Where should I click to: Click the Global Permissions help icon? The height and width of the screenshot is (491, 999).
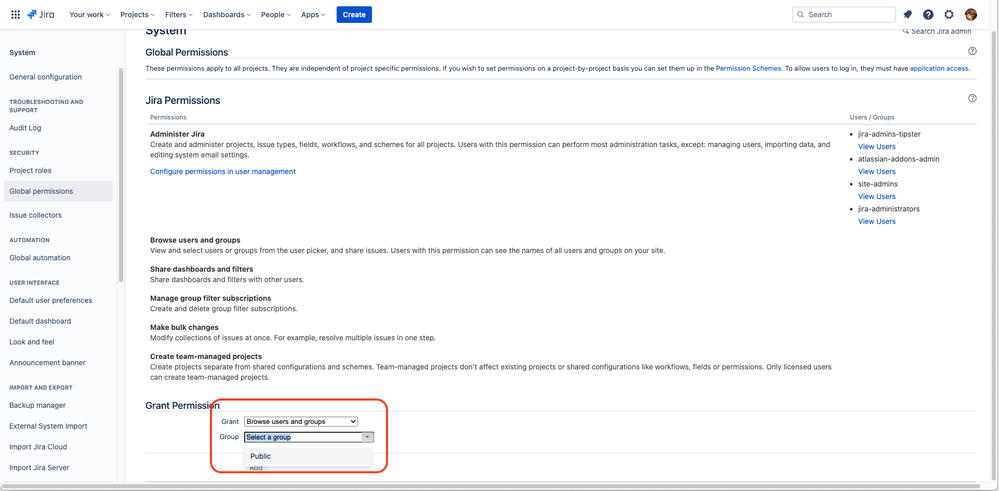972,51
